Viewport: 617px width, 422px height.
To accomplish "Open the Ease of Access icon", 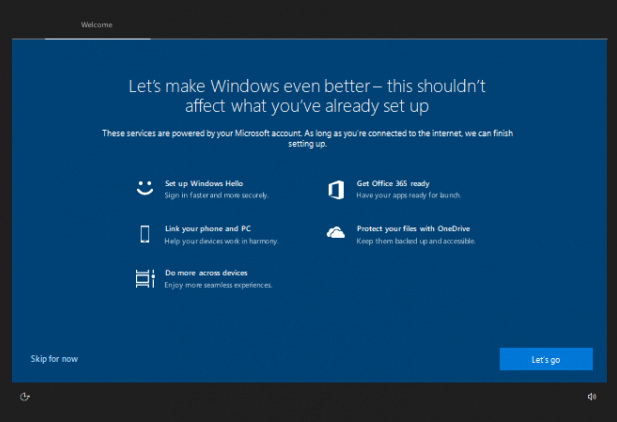I will click(x=25, y=396).
